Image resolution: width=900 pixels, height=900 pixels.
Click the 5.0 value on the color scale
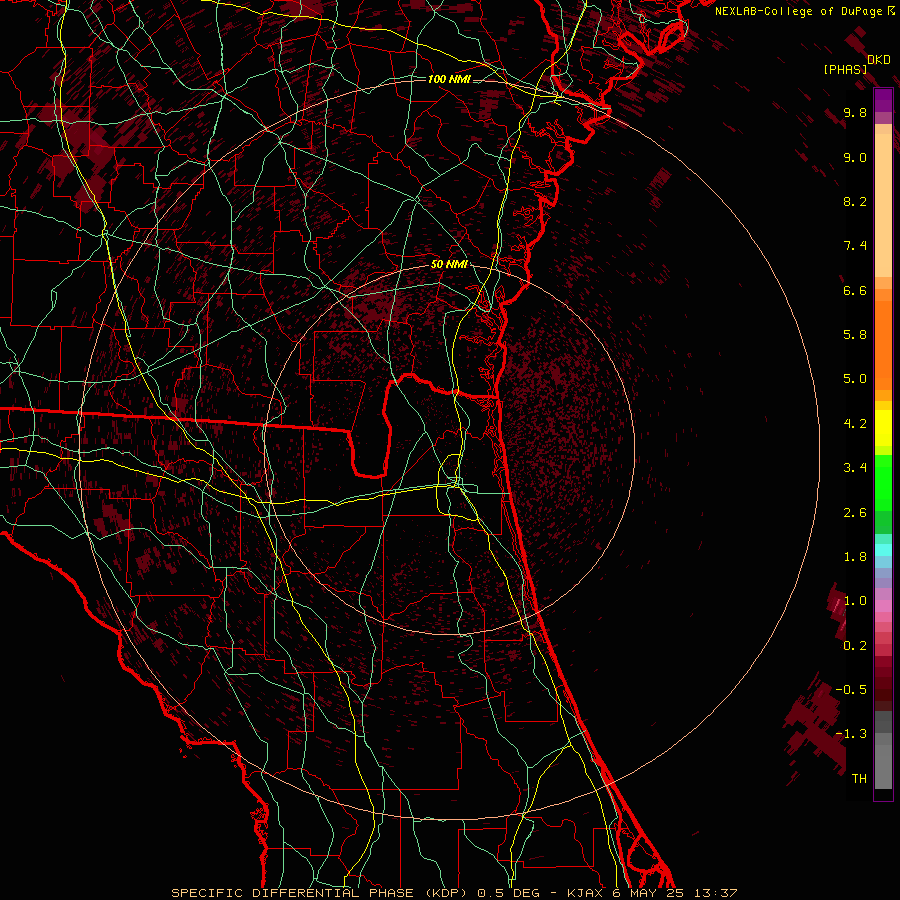(x=855, y=379)
